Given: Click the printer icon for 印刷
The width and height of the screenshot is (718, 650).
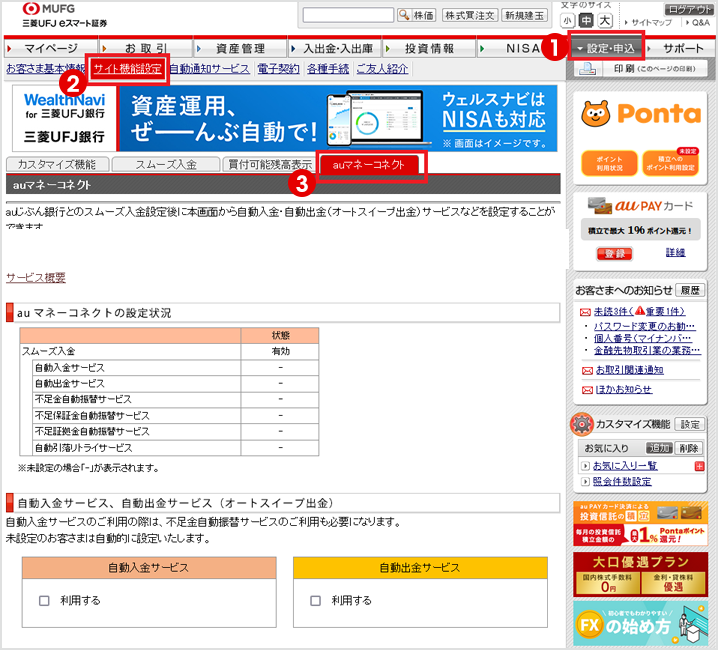Looking at the screenshot, I should click(589, 69).
